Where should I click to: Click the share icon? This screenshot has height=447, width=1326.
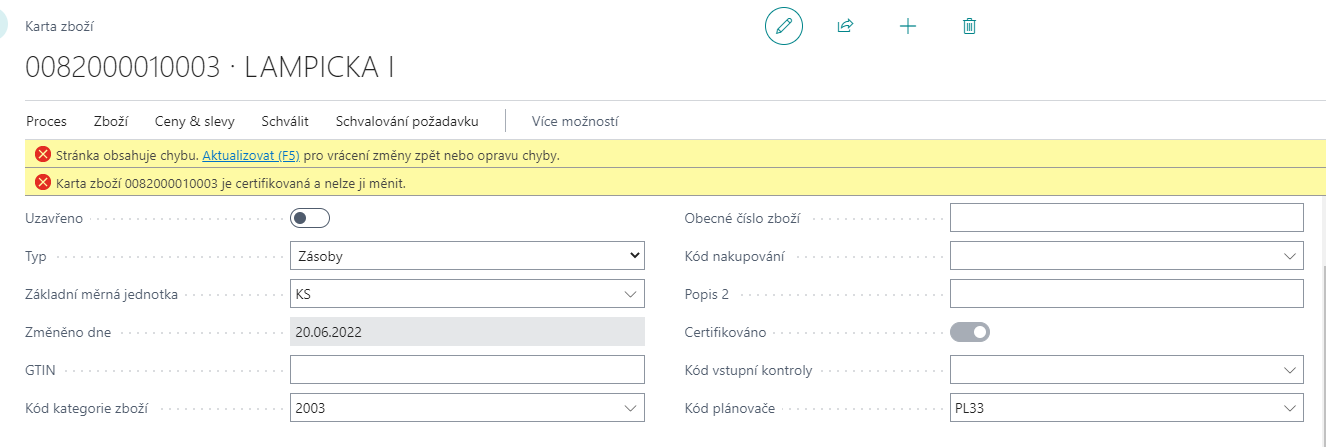pos(845,26)
